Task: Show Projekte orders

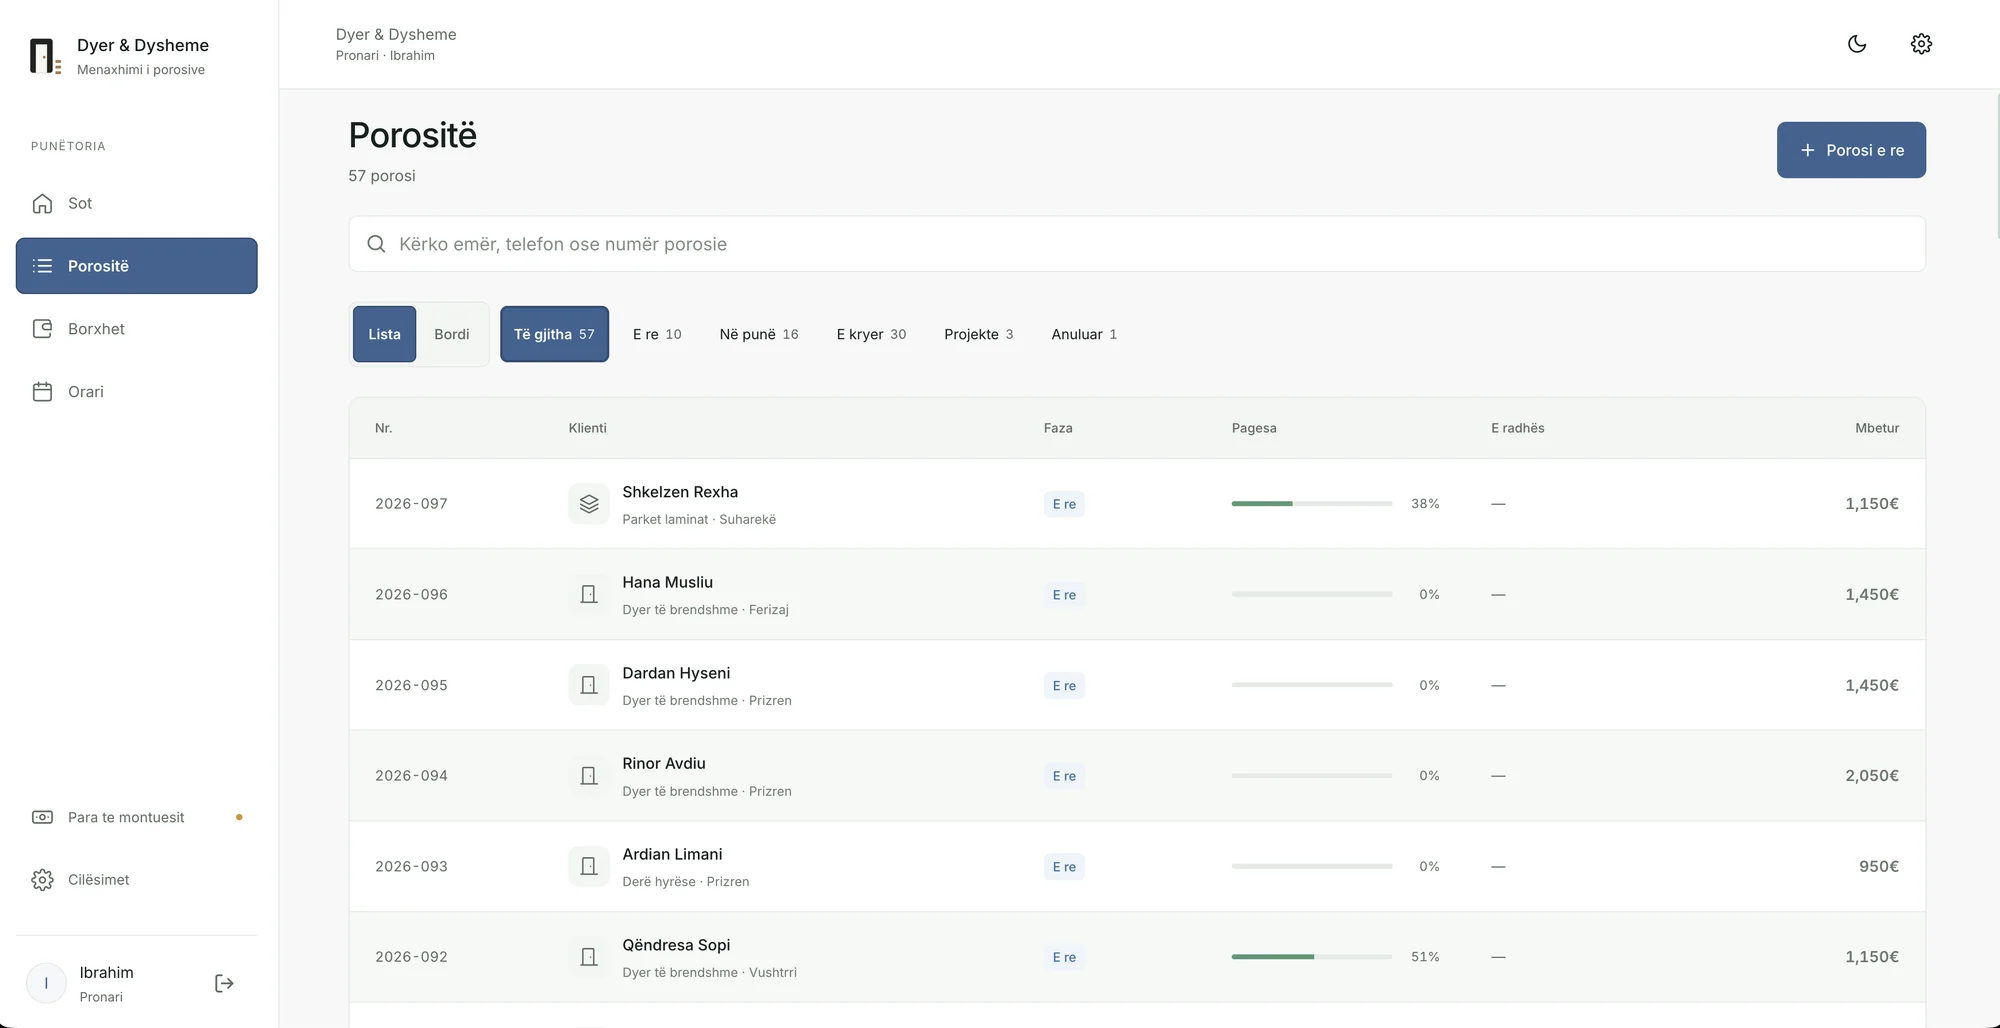Action: point(978,334)
